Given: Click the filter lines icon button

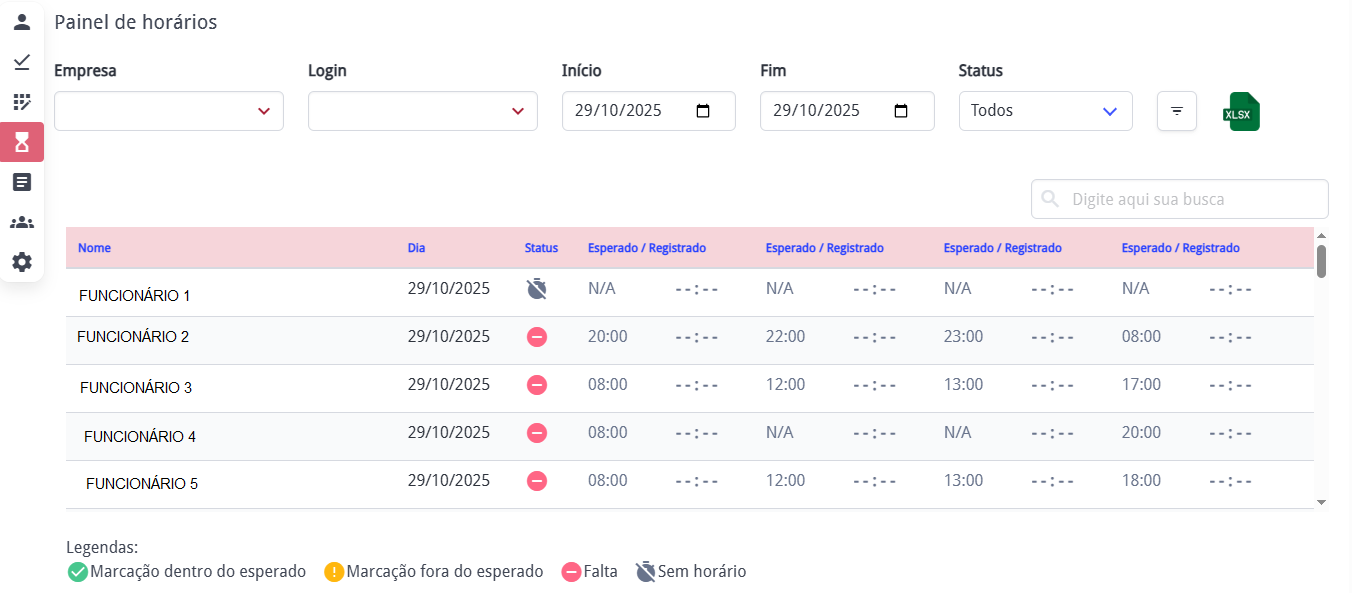Looking at the screenshot, I should 1177,111.
